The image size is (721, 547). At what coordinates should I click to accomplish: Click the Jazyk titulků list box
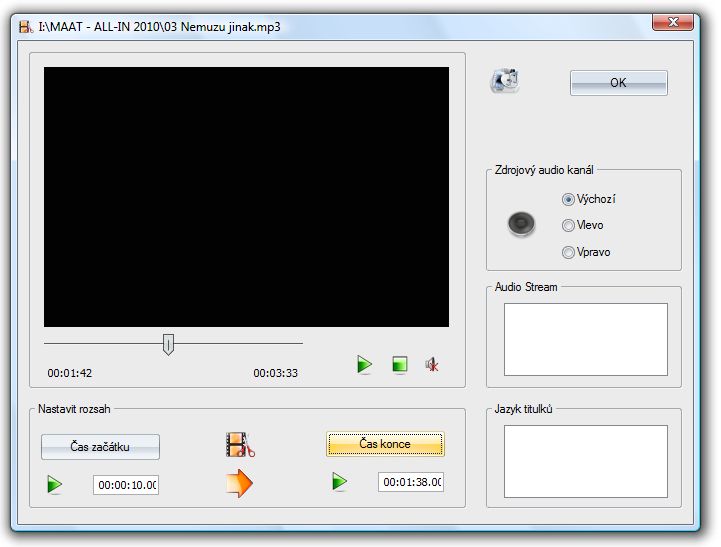[586, 461]
